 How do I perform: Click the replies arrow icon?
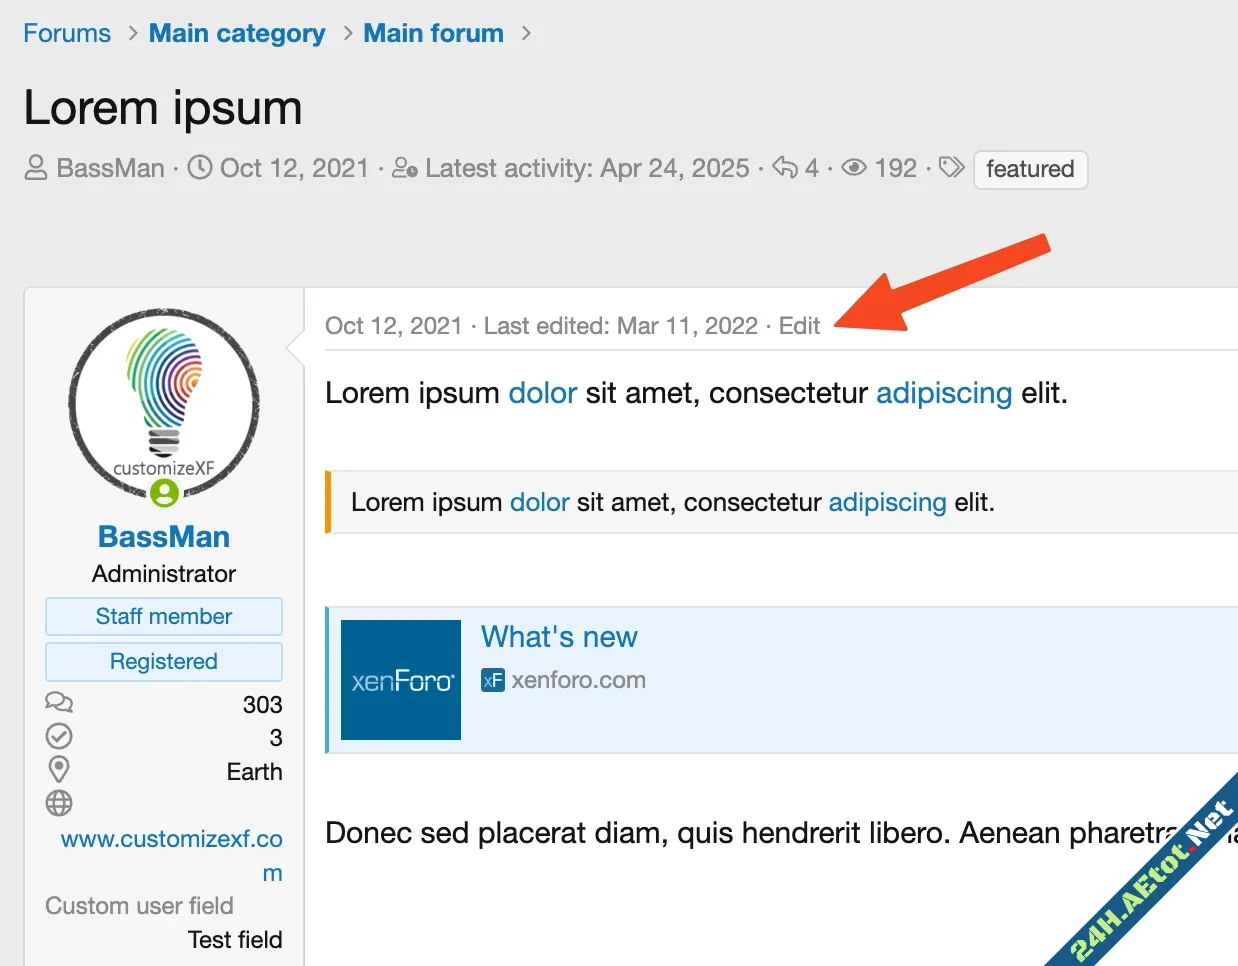coord(785,168)
